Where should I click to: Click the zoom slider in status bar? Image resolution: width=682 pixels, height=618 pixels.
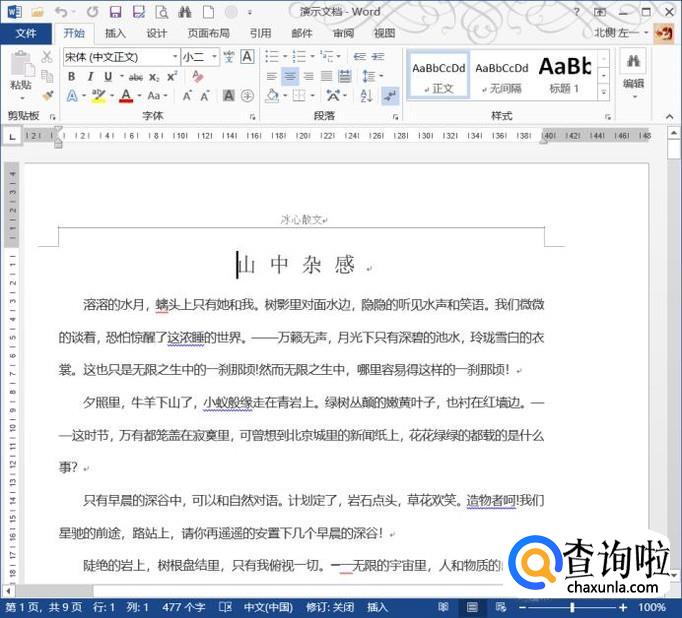tap(572, 607)
